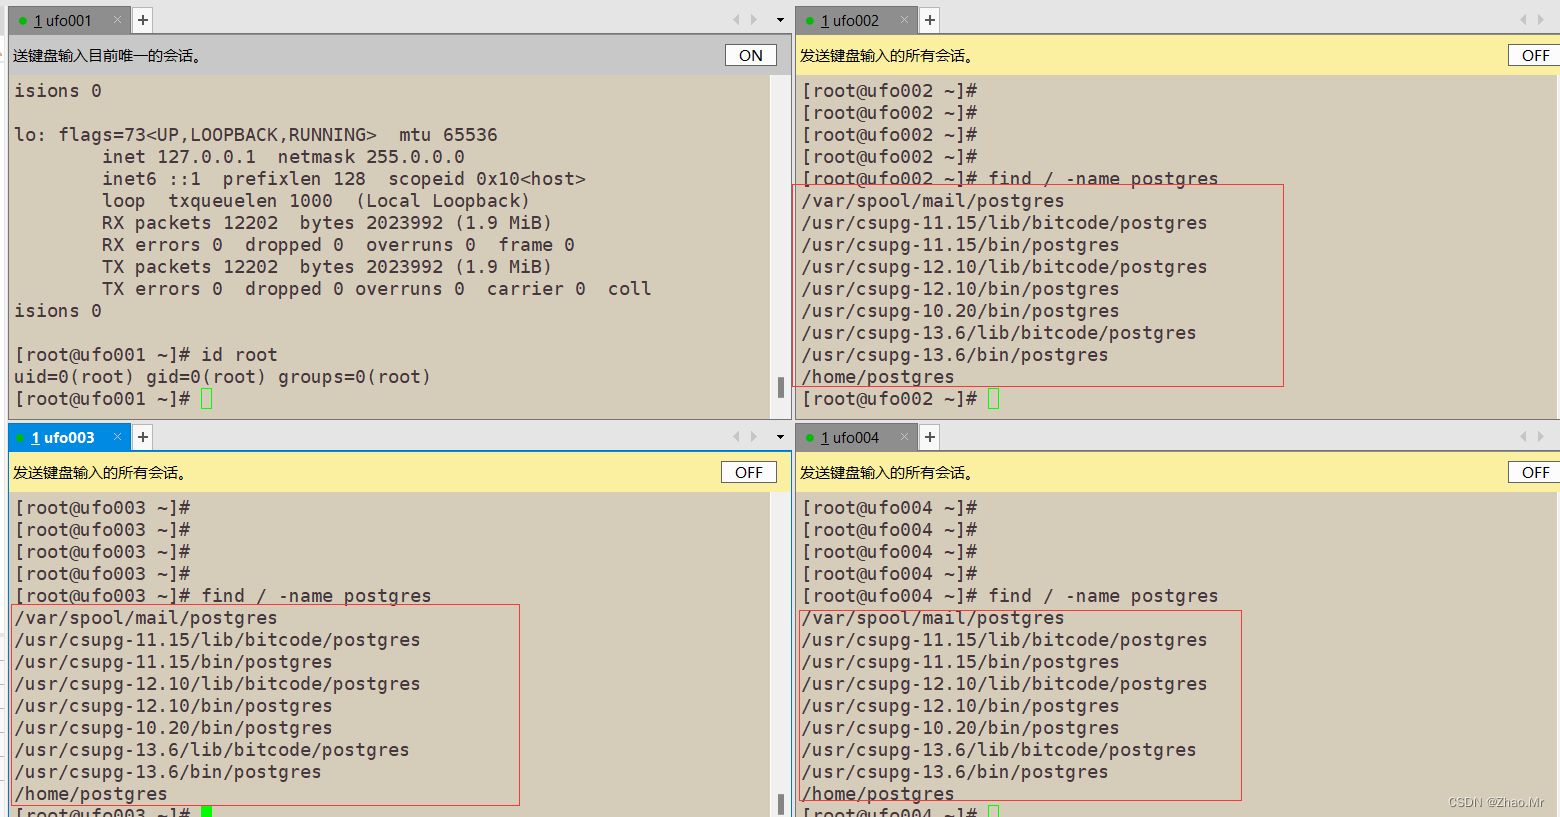
Task: Click "inet 127.0.0.1" line in ufo001
Action: (x=283, y=157)
